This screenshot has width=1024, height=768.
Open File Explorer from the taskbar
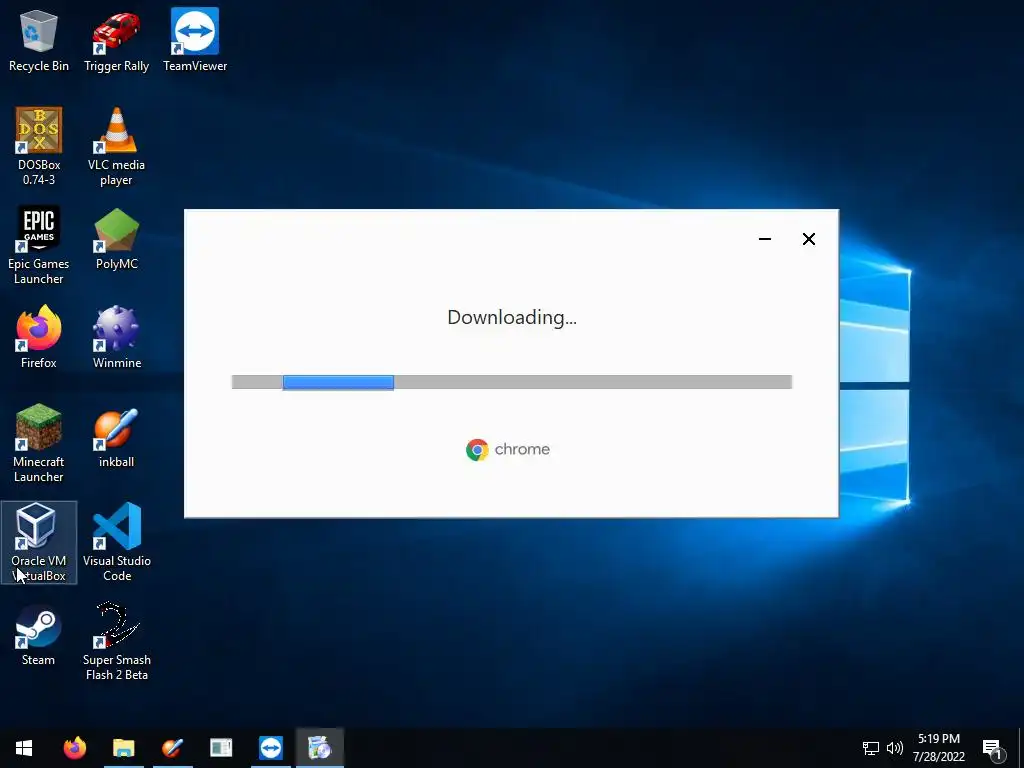123,748
